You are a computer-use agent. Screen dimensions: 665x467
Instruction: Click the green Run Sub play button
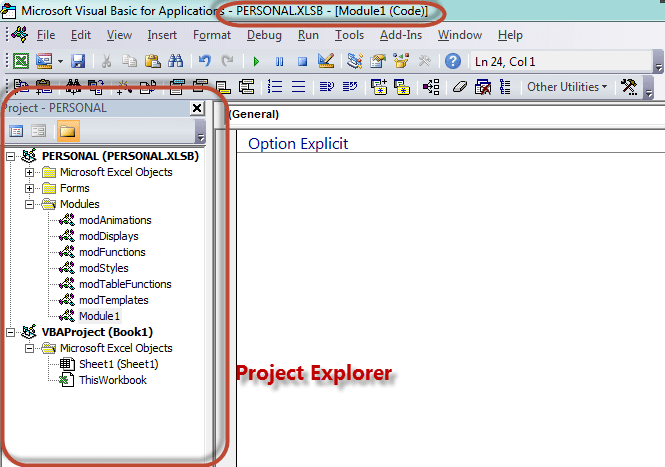click(x=256, y=62)
